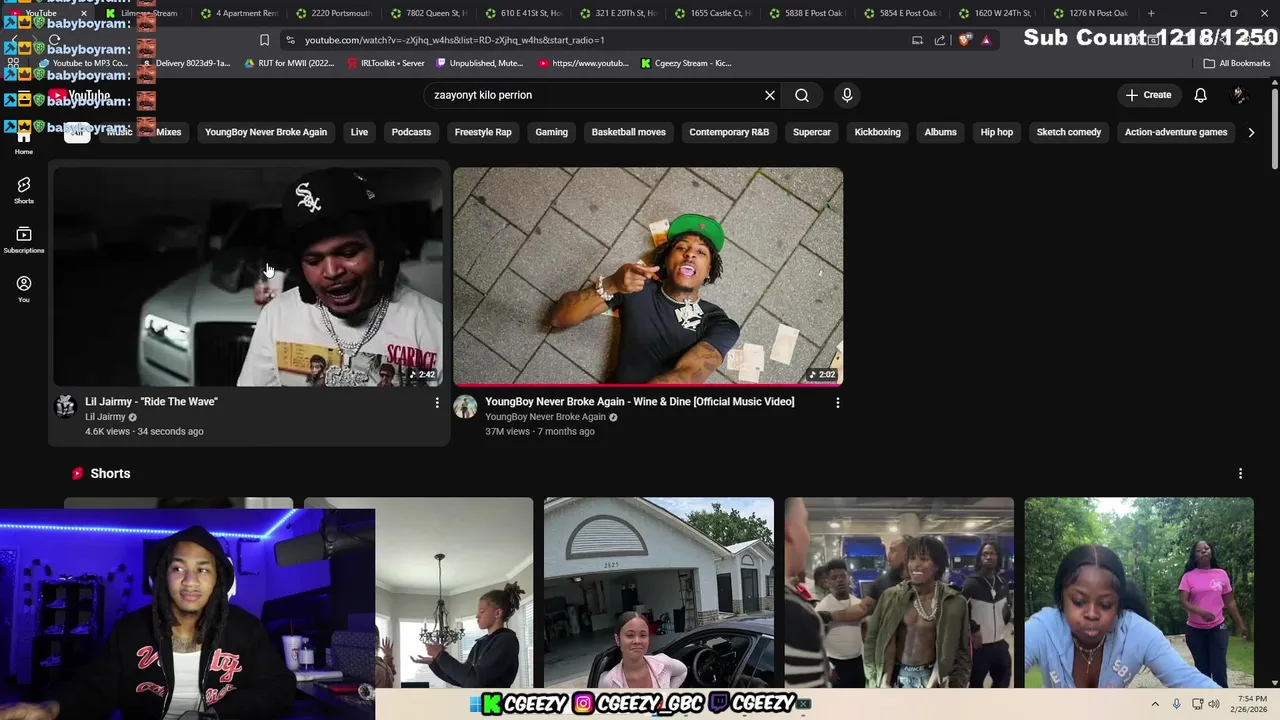
Task: Open the IRLToolkit • Server bookmark
Action: pyautogui.click(x=386, y=63)
